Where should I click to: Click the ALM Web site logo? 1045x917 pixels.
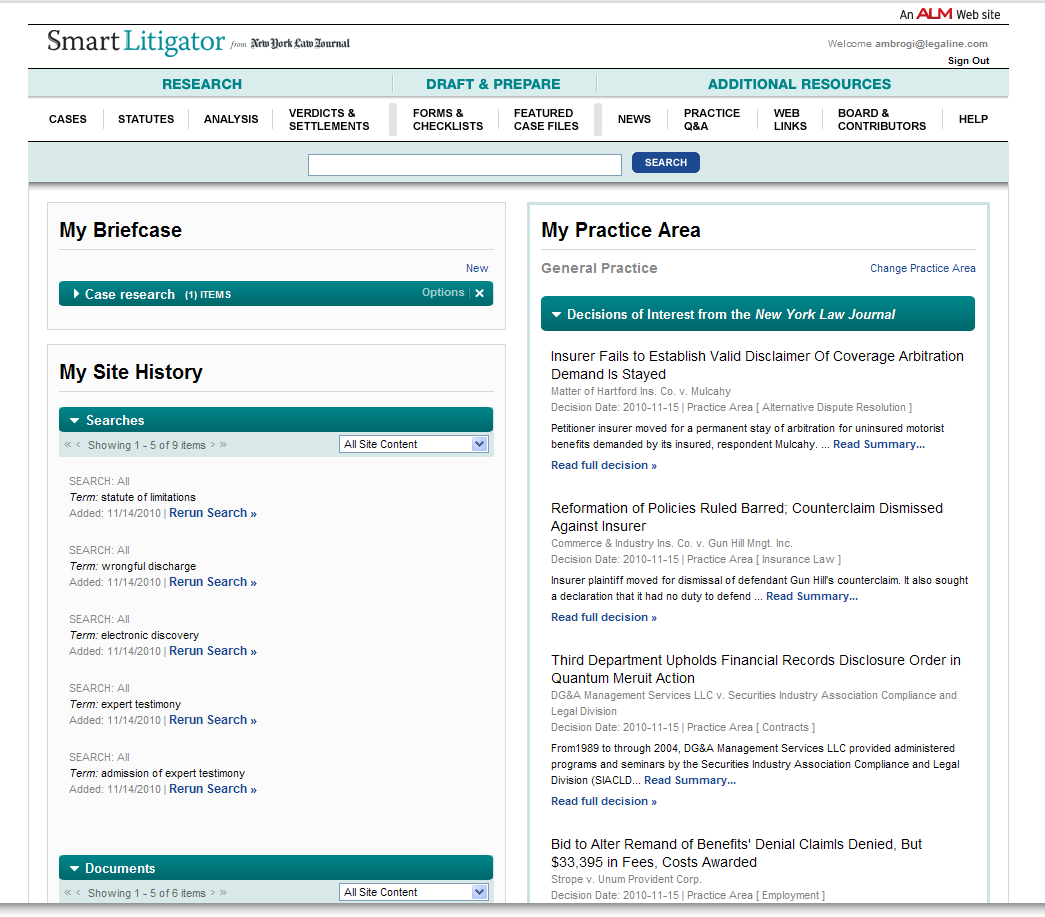[x=934, y=14]
